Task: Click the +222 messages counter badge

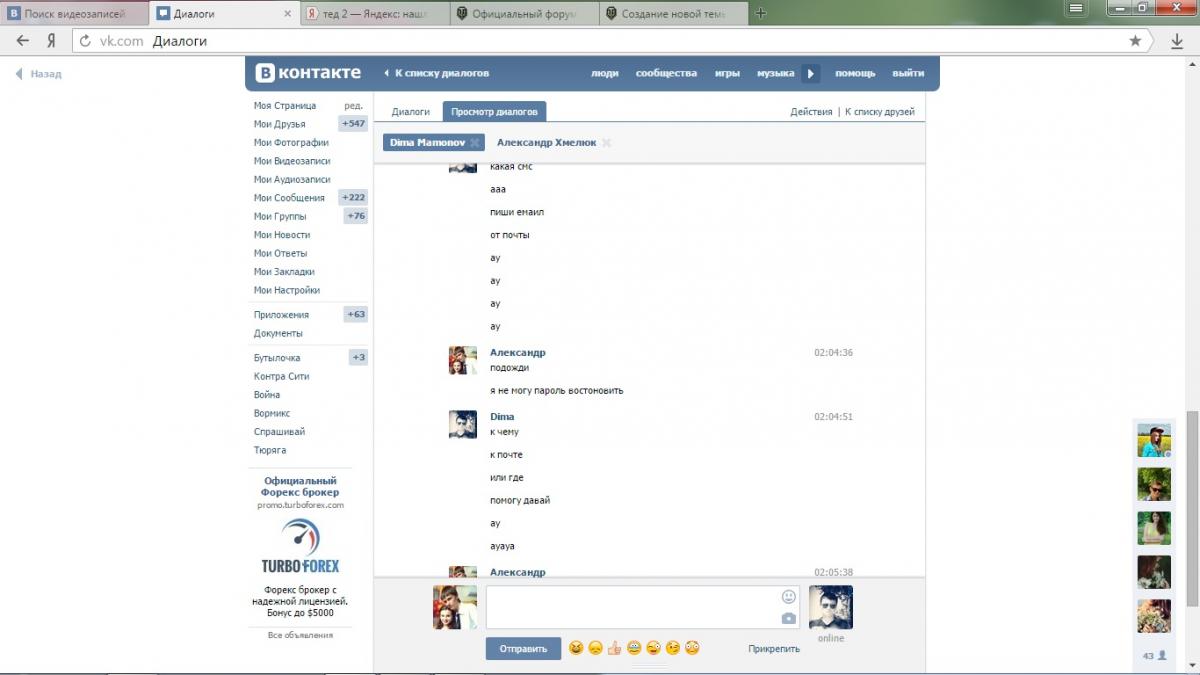Action: click(x=353, y=198)
